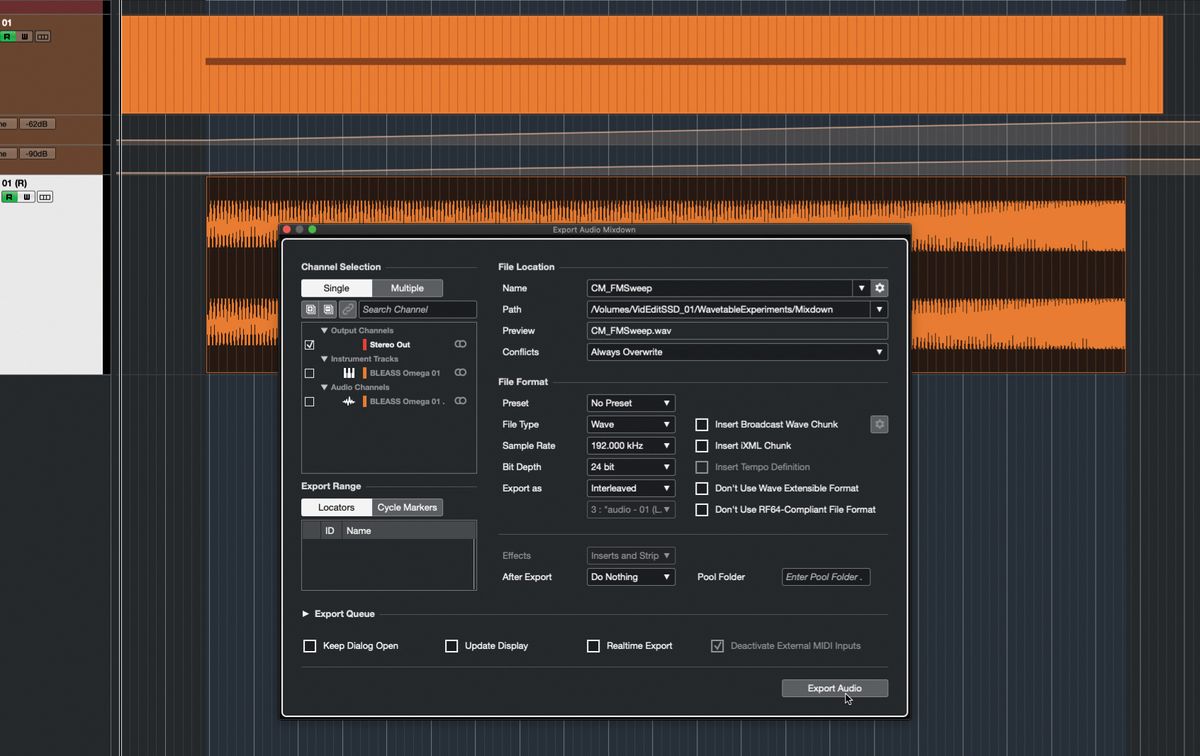The width and height of the screenshot is (1200, 756).
Task: Click the stereo link icon next to Stereo Out
Action: (x=461, y=344)
